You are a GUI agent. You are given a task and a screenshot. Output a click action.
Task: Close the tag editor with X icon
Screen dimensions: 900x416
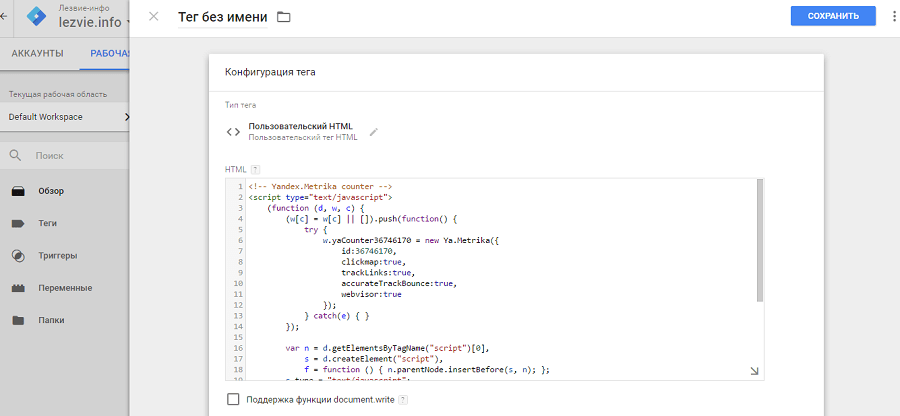[x=153, y=17]
